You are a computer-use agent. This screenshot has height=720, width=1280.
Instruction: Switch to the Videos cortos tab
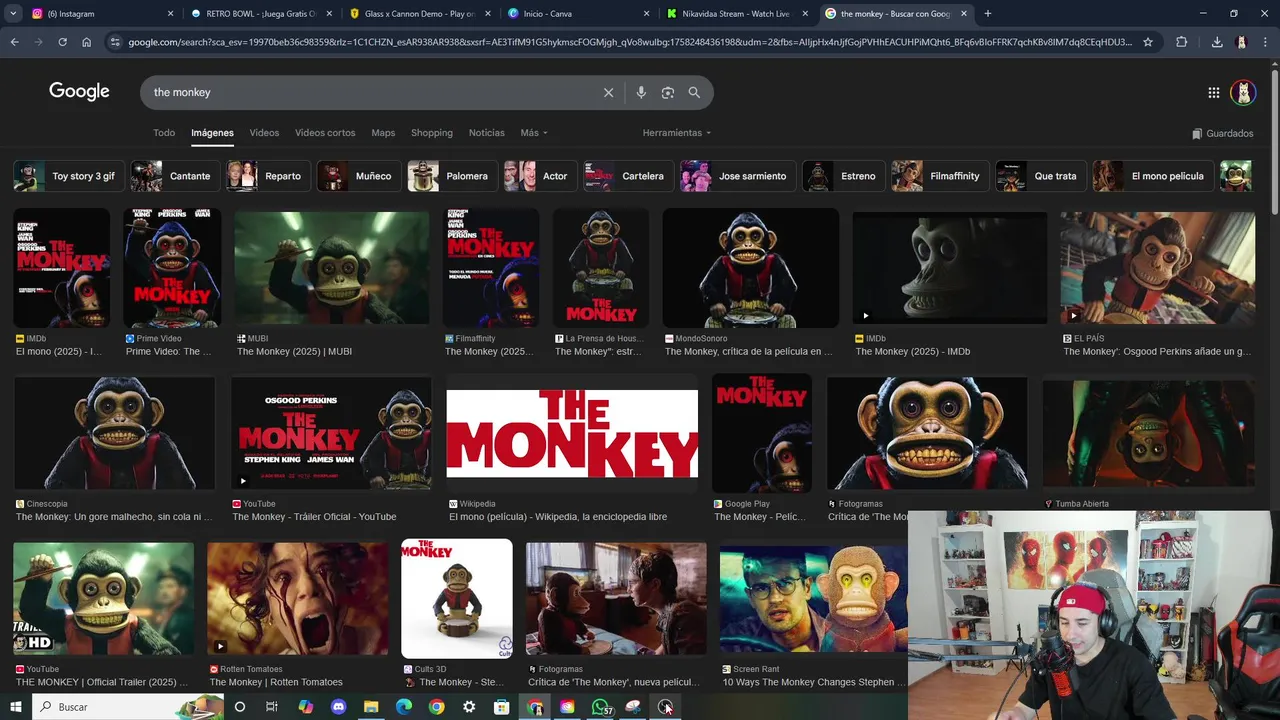tap(325, 133)
